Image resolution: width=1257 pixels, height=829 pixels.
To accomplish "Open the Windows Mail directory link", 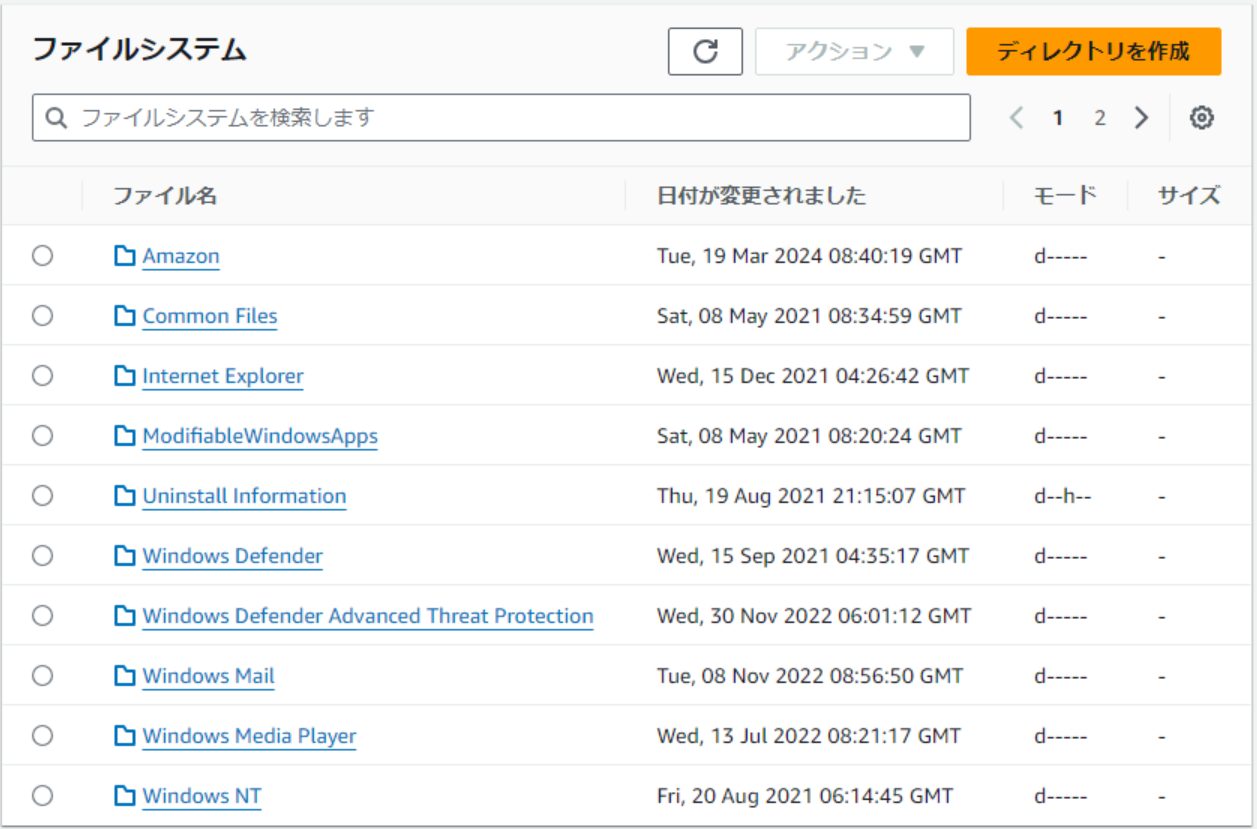I will point(209,676).
